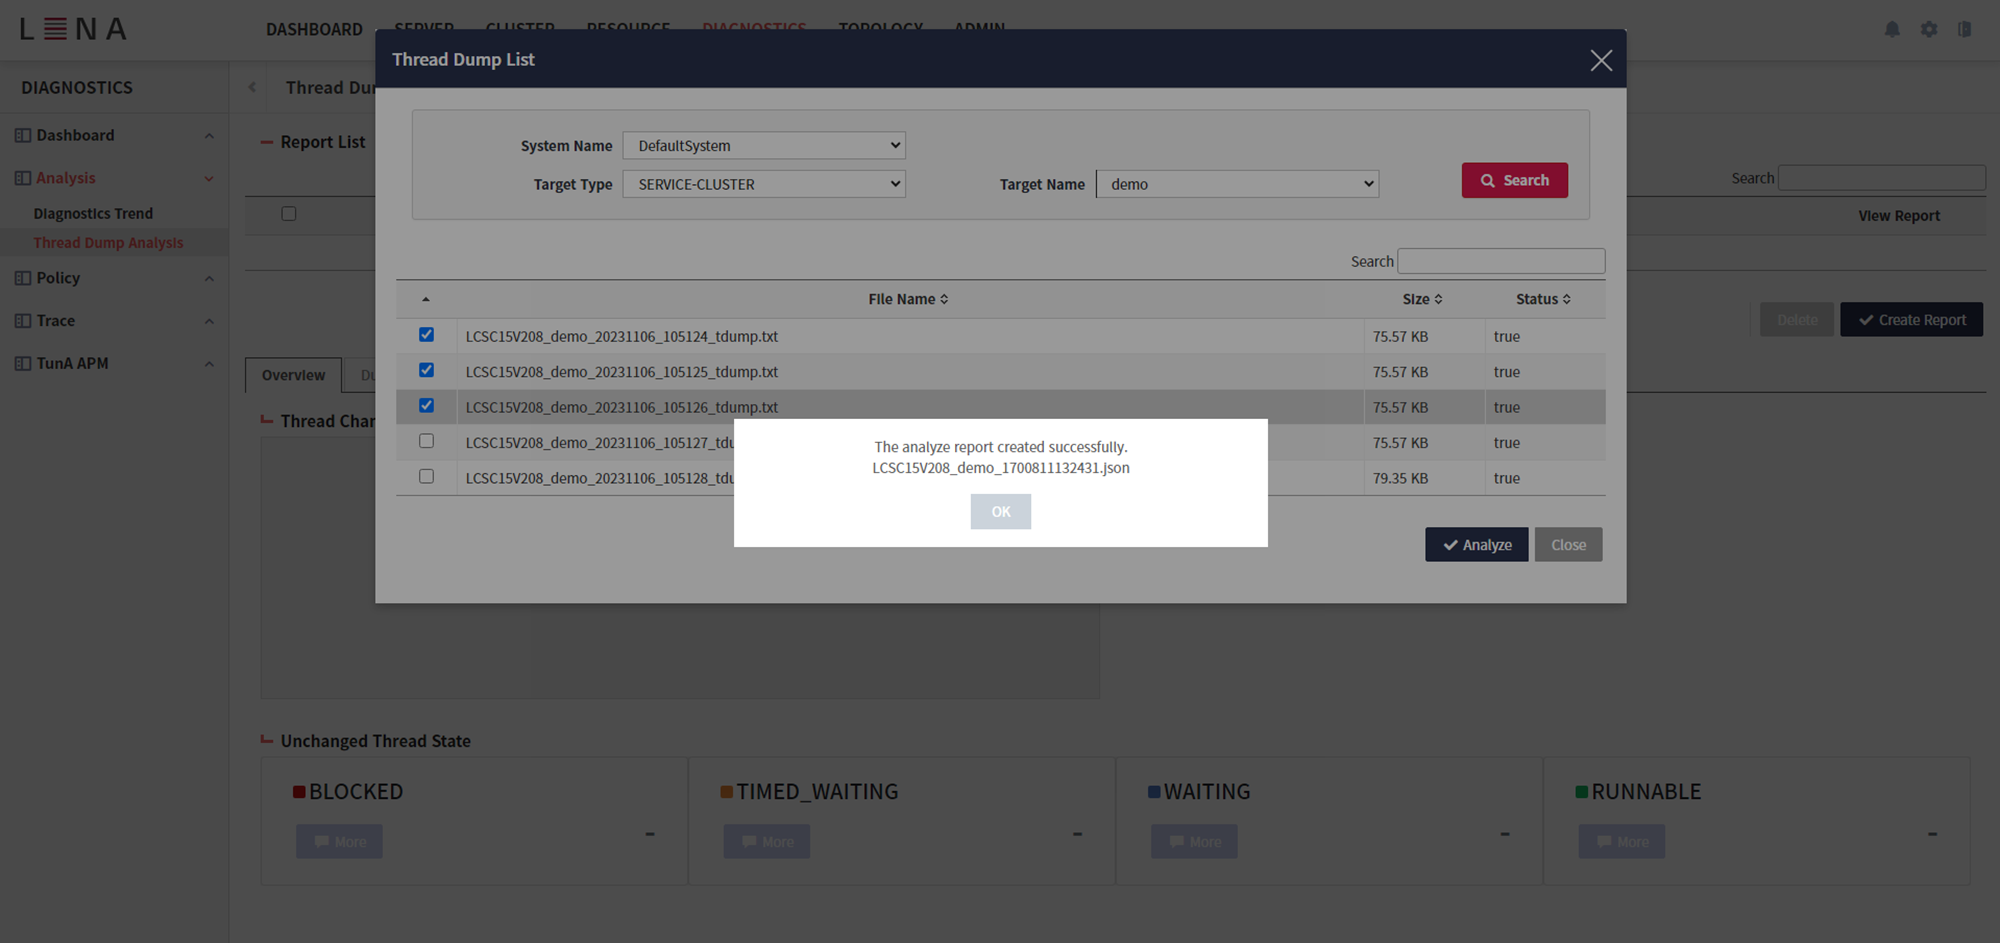
Task: Select the Dashboard sidebar icon
Action: click(21, 134)
